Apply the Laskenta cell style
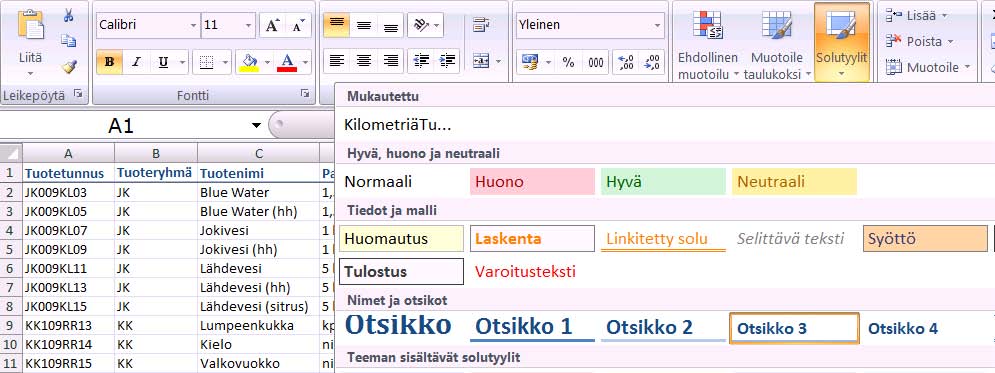This screenshot has width=995, height=373. (x=532, y=239)
